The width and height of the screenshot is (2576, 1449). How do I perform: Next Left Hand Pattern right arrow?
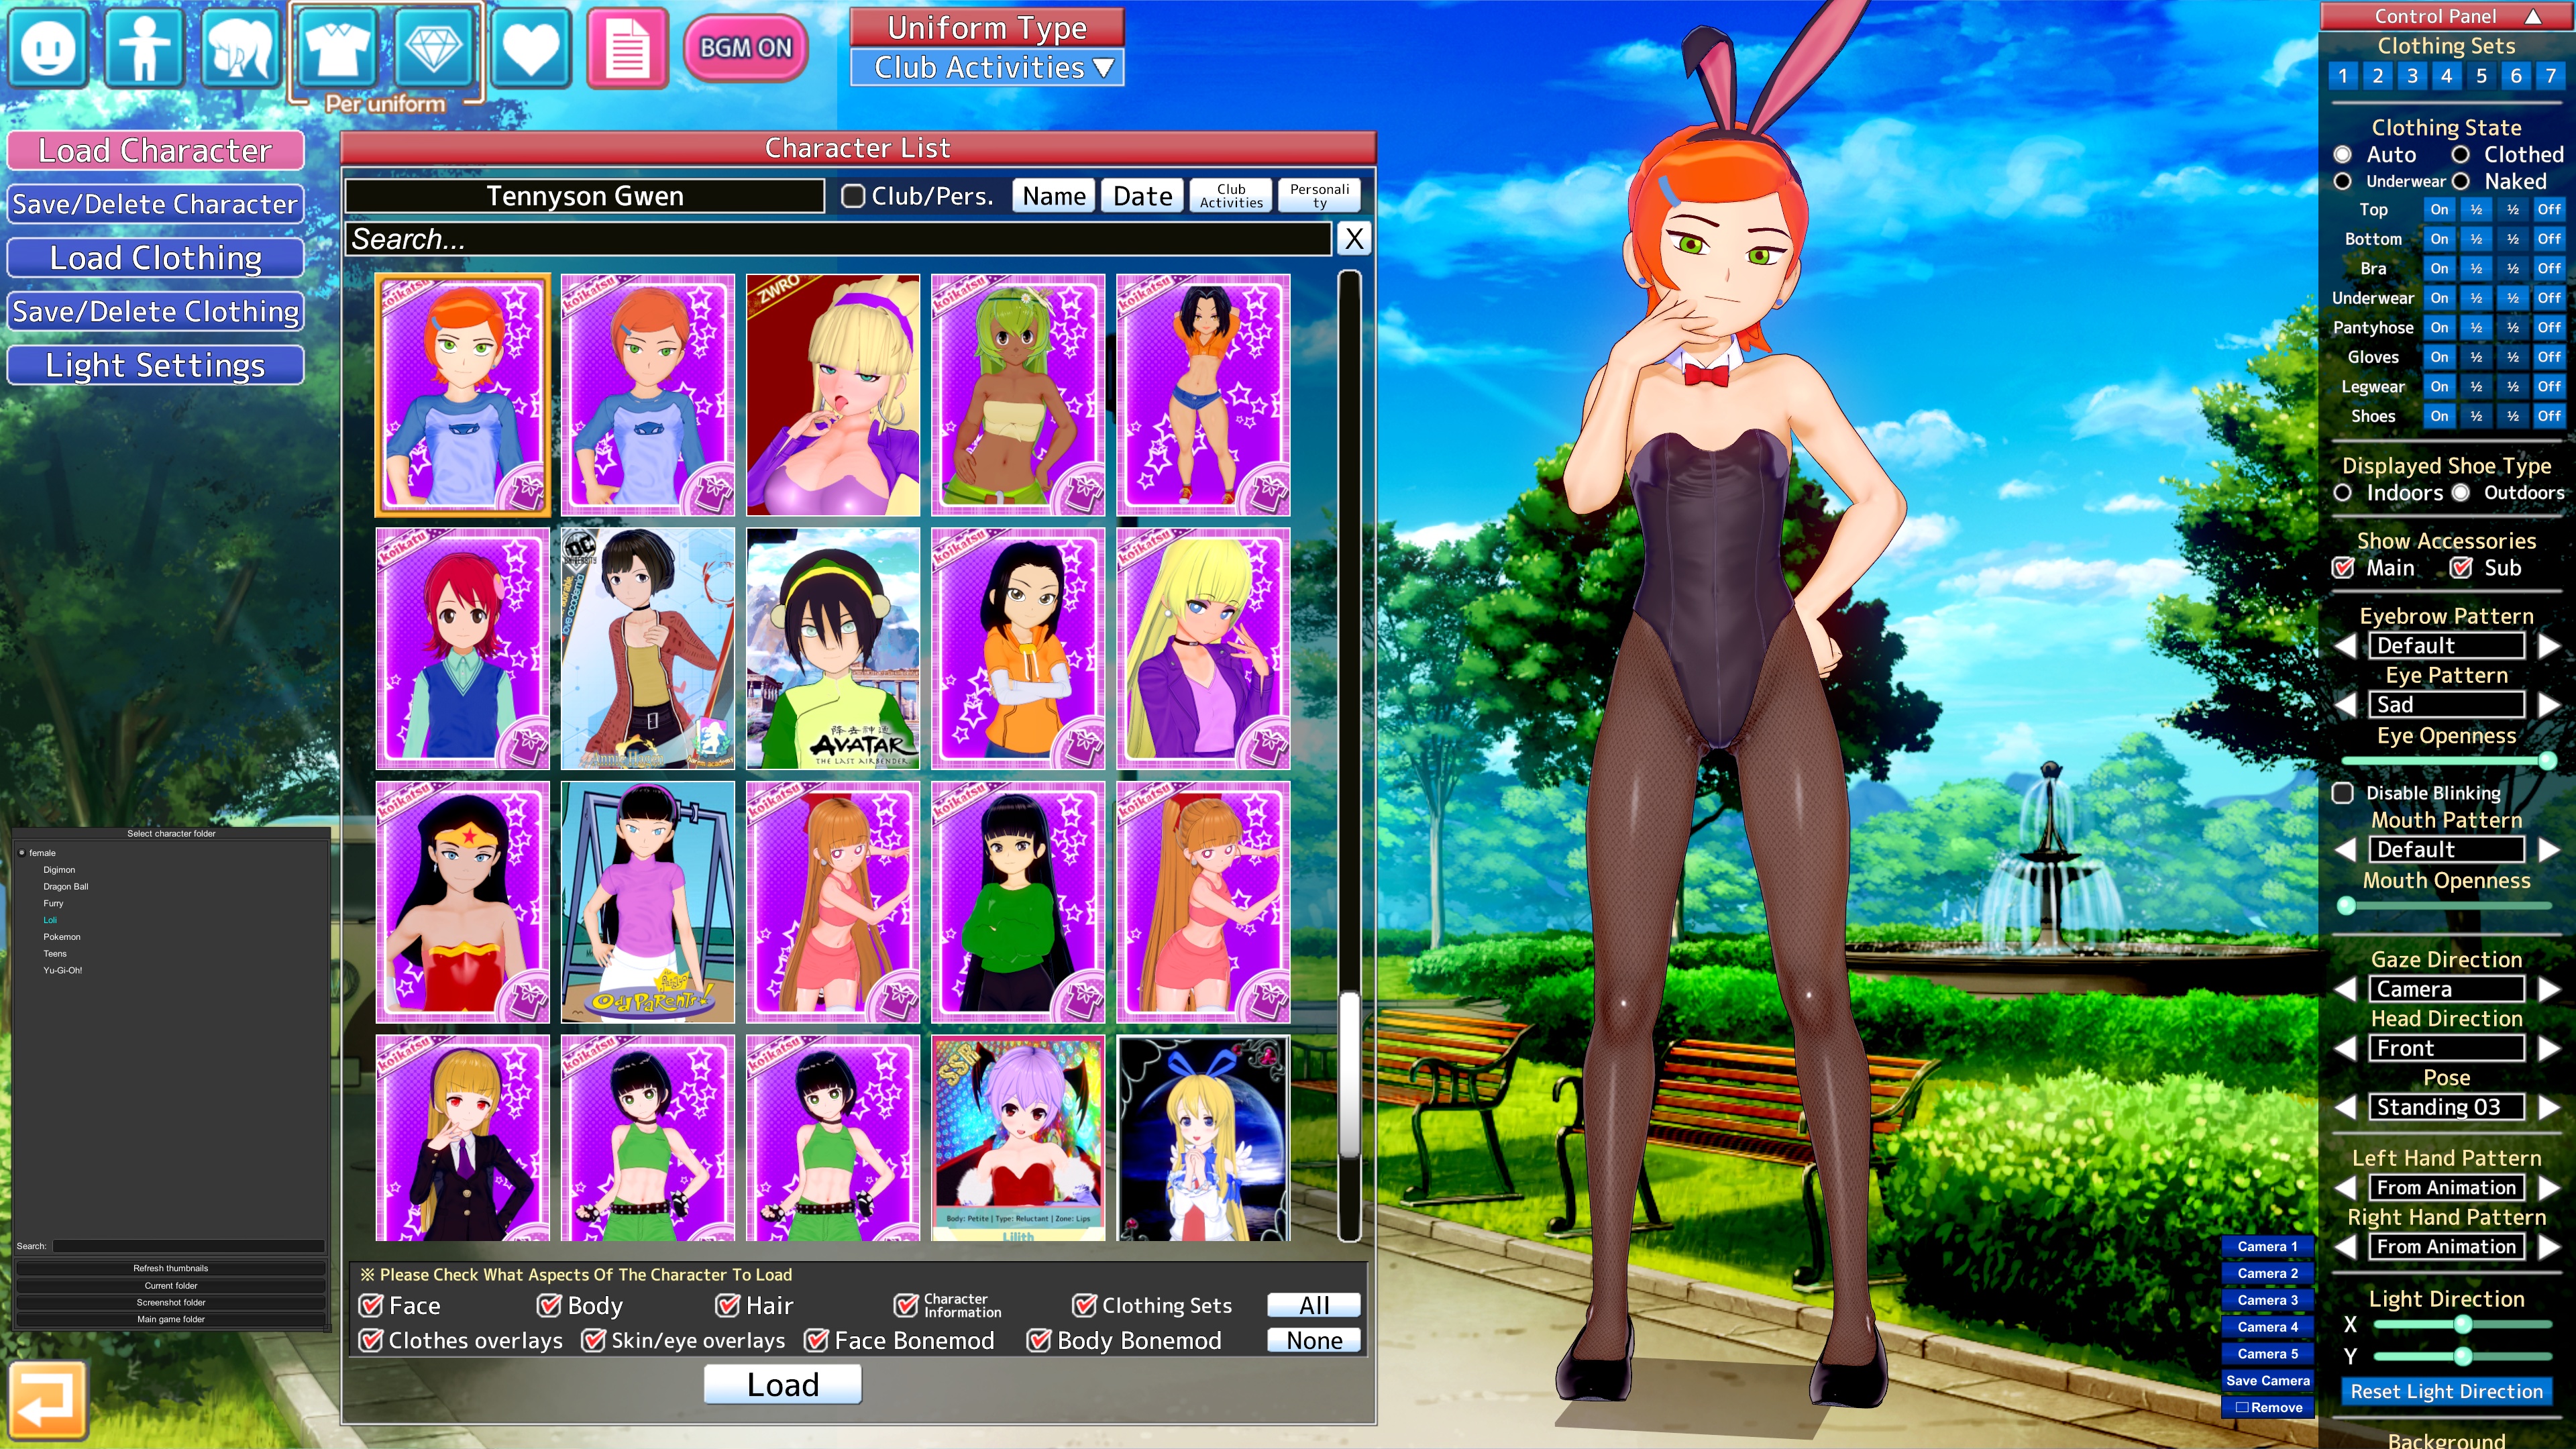2549,1188
